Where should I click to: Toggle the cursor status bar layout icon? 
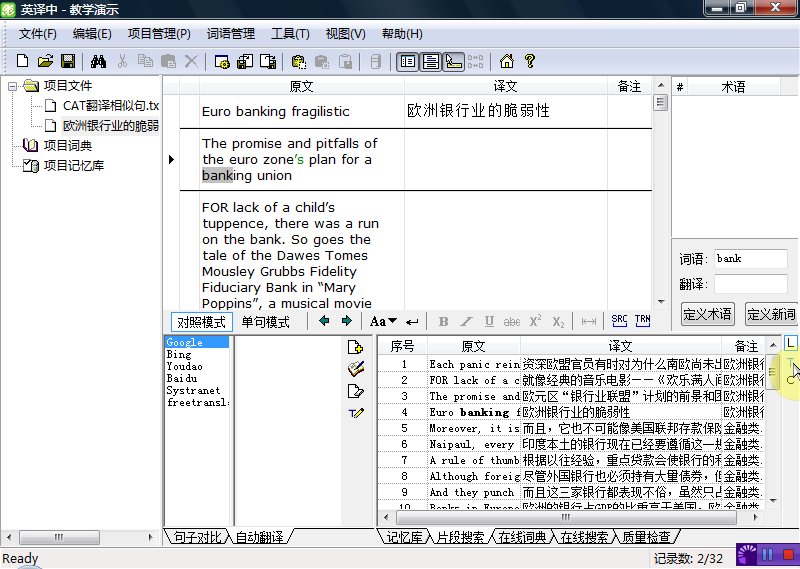454,62
